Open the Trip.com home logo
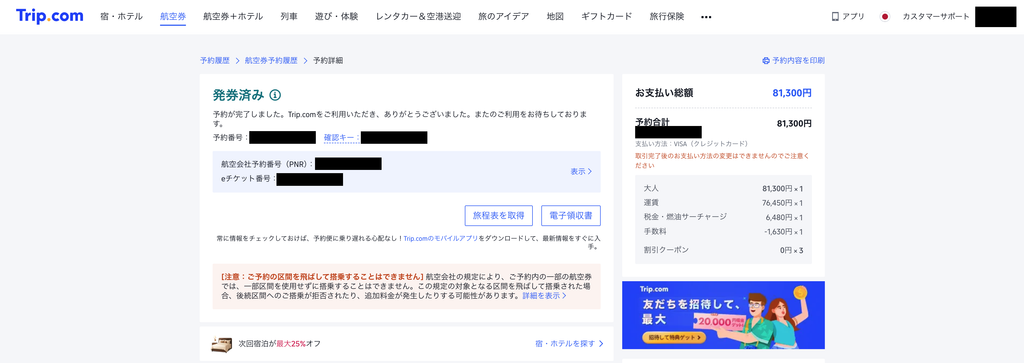 coord(50,16)
